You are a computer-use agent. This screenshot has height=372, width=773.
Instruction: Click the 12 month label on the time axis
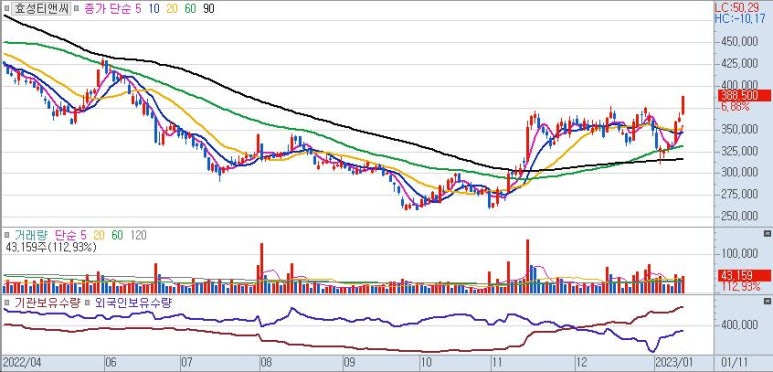click(582, 363)
